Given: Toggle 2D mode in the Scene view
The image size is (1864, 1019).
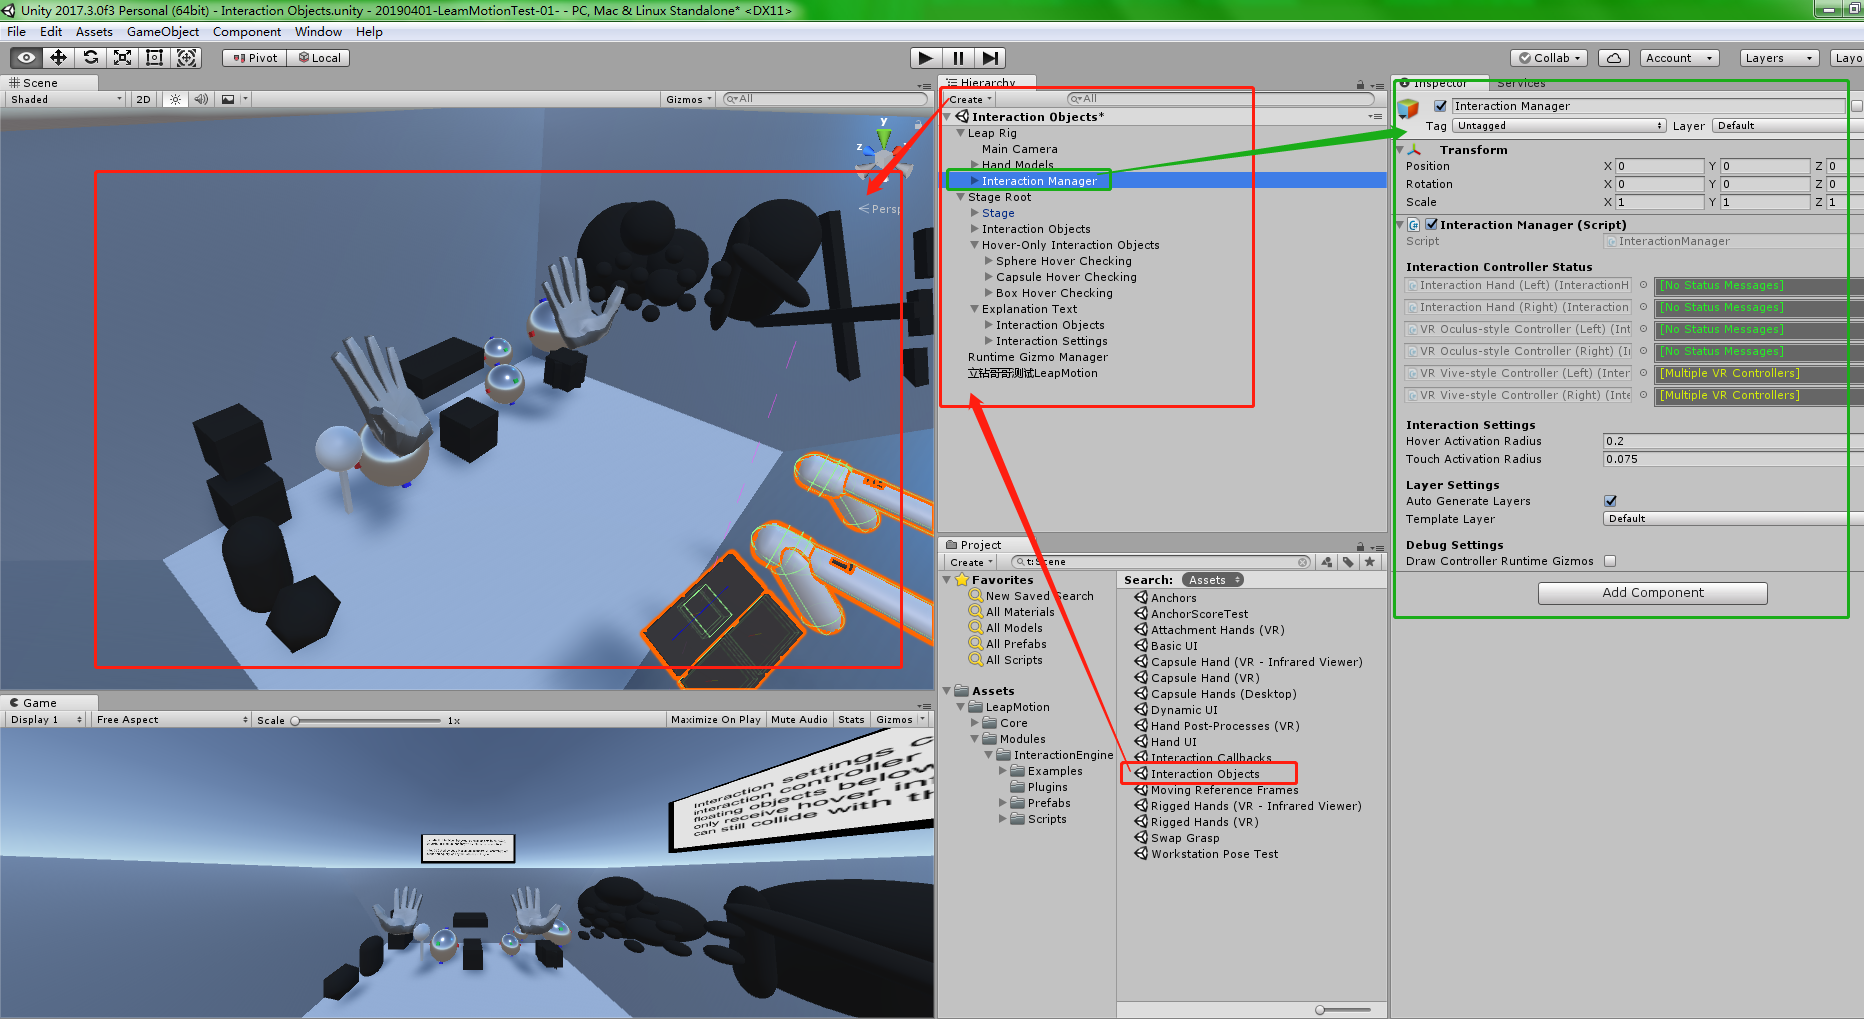Looking at the screenshot, I should 142,98.
